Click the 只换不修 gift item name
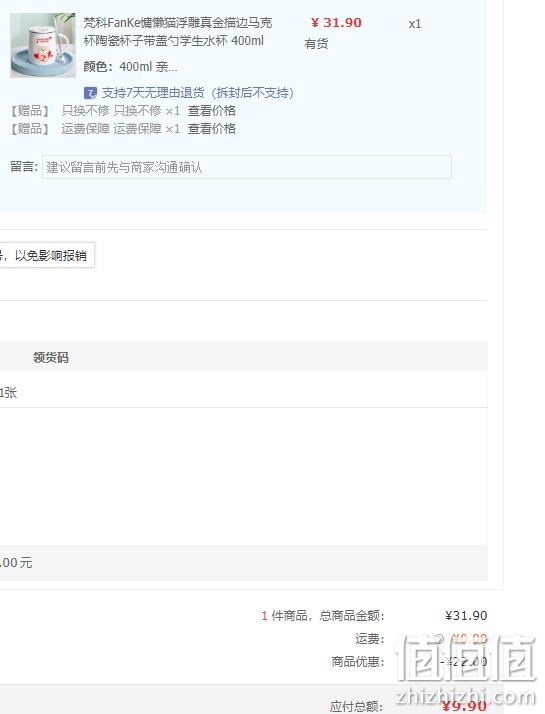The height and width of the screenshot is (714, 545). [x=112, y=111]
